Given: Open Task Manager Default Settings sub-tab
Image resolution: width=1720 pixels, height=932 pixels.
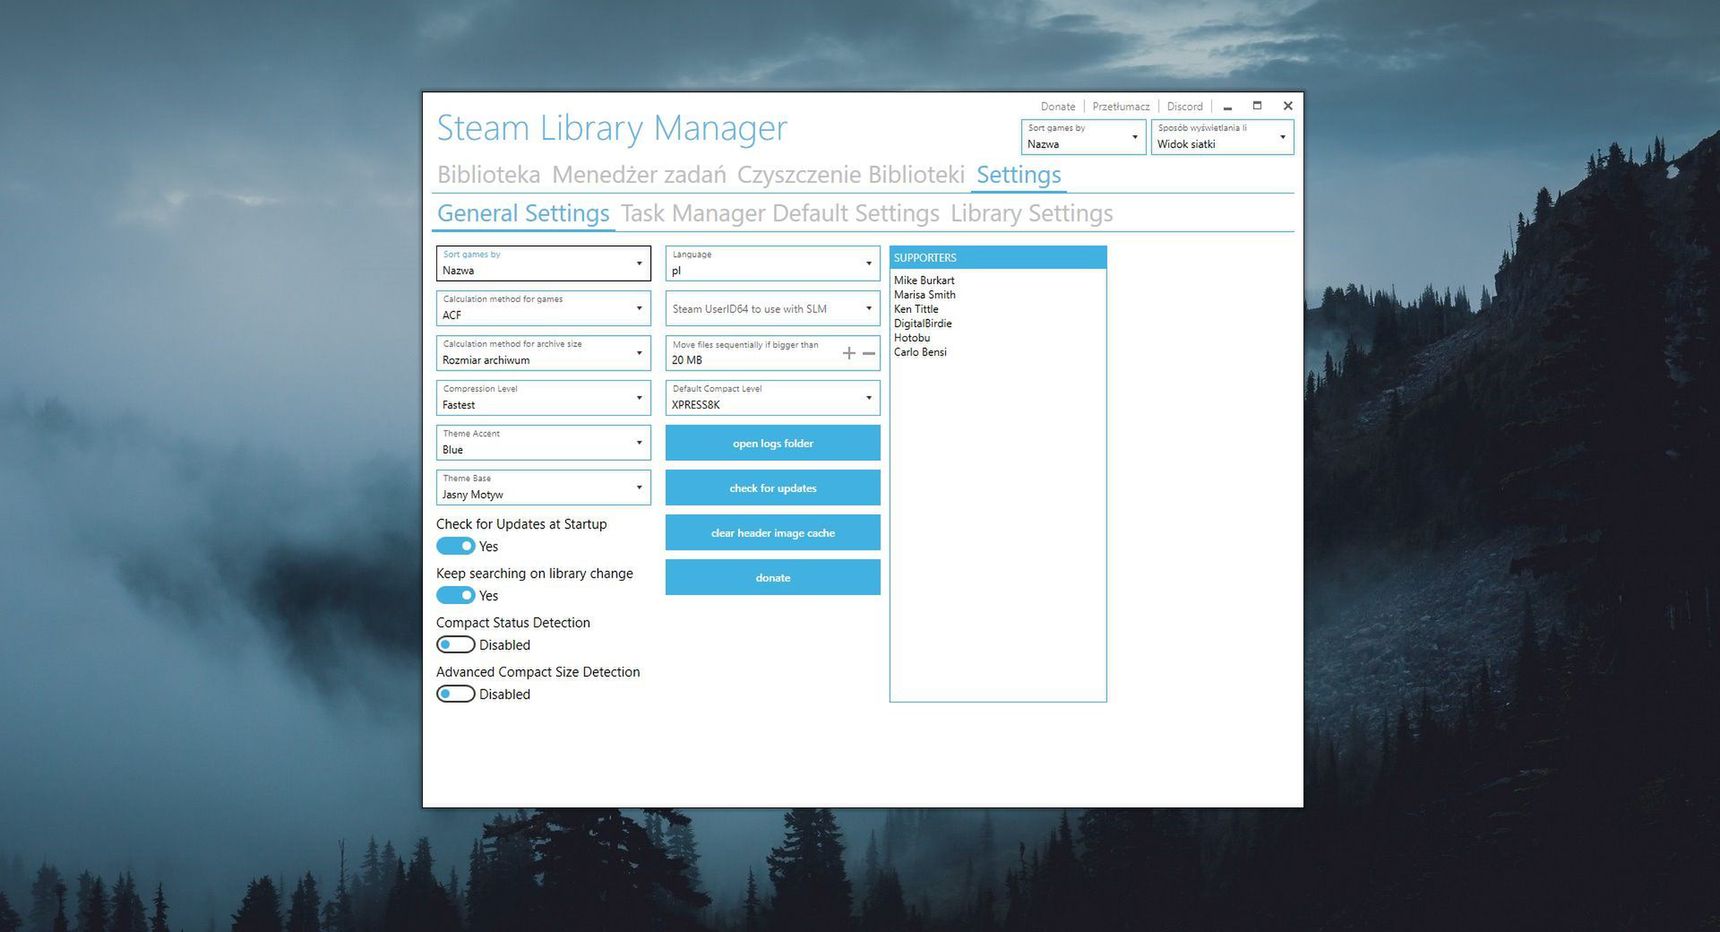Looking at the screenshot, I should (x=780, y=214).
